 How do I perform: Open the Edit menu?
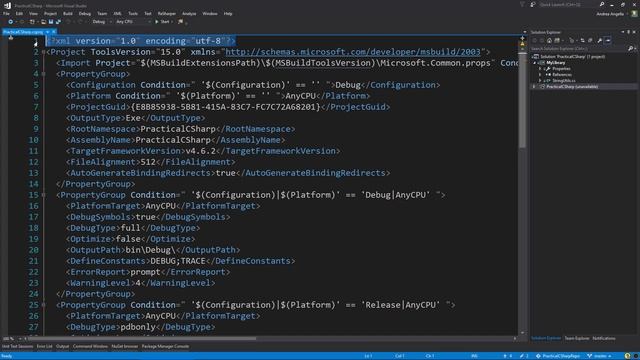pos(19,13)
